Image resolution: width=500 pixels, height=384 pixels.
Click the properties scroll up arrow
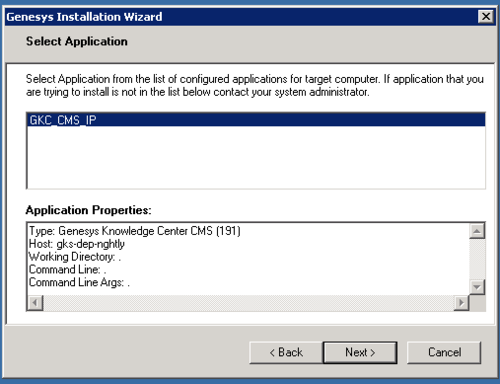pos(477,231)
